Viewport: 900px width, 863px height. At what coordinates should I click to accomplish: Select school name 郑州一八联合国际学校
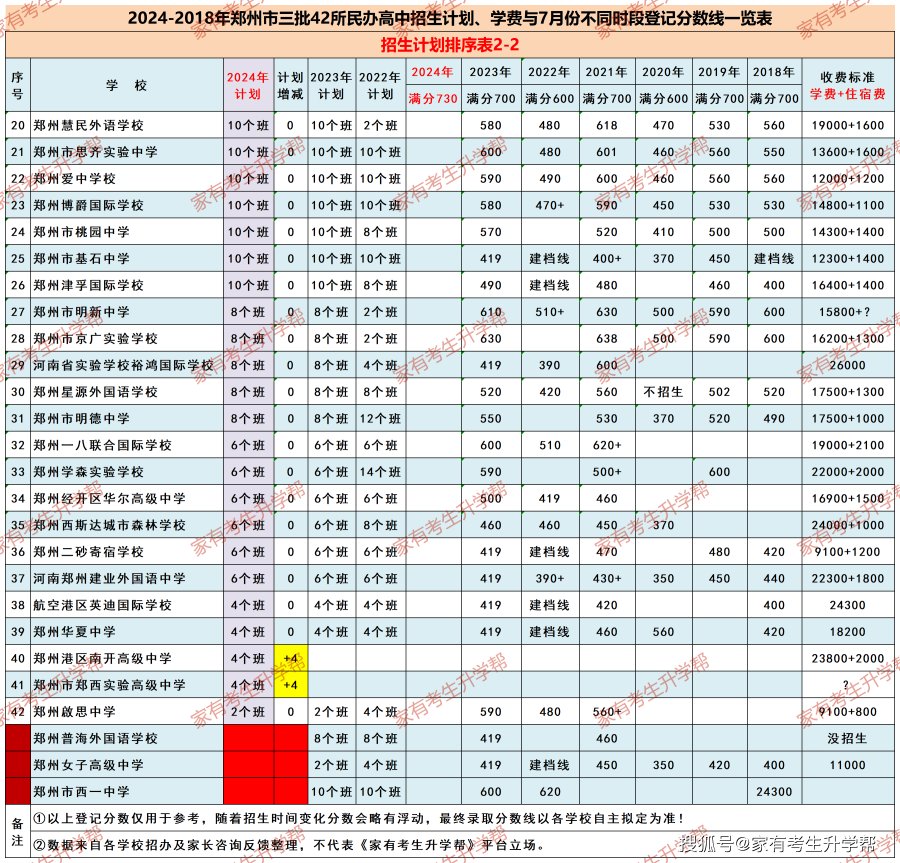tap(102, 445)
